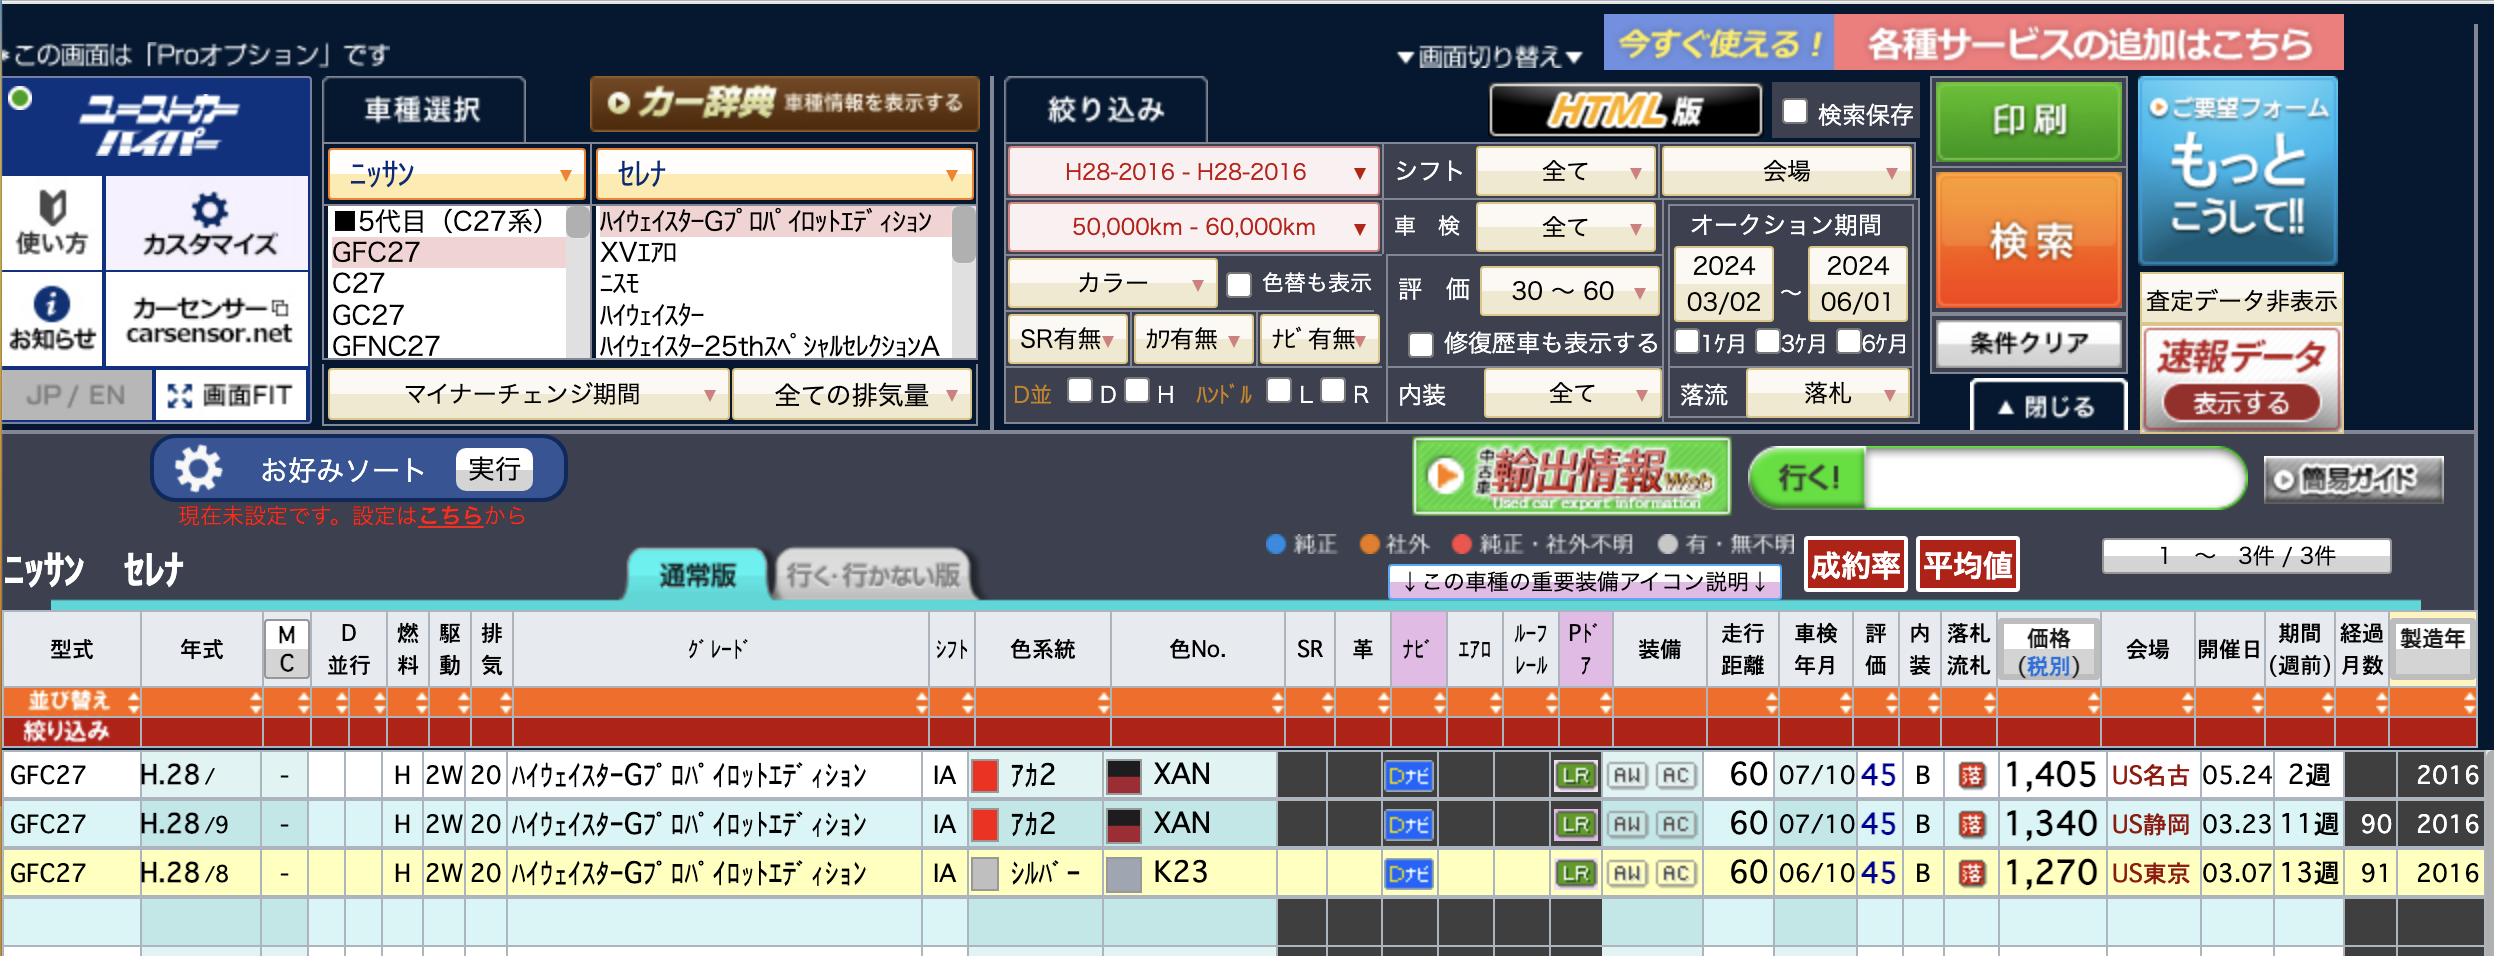Viewport: 2494px width, 956px height.
Task: Click the AC icon in the US静岡 row
Action: click(x=1676, y=824)
